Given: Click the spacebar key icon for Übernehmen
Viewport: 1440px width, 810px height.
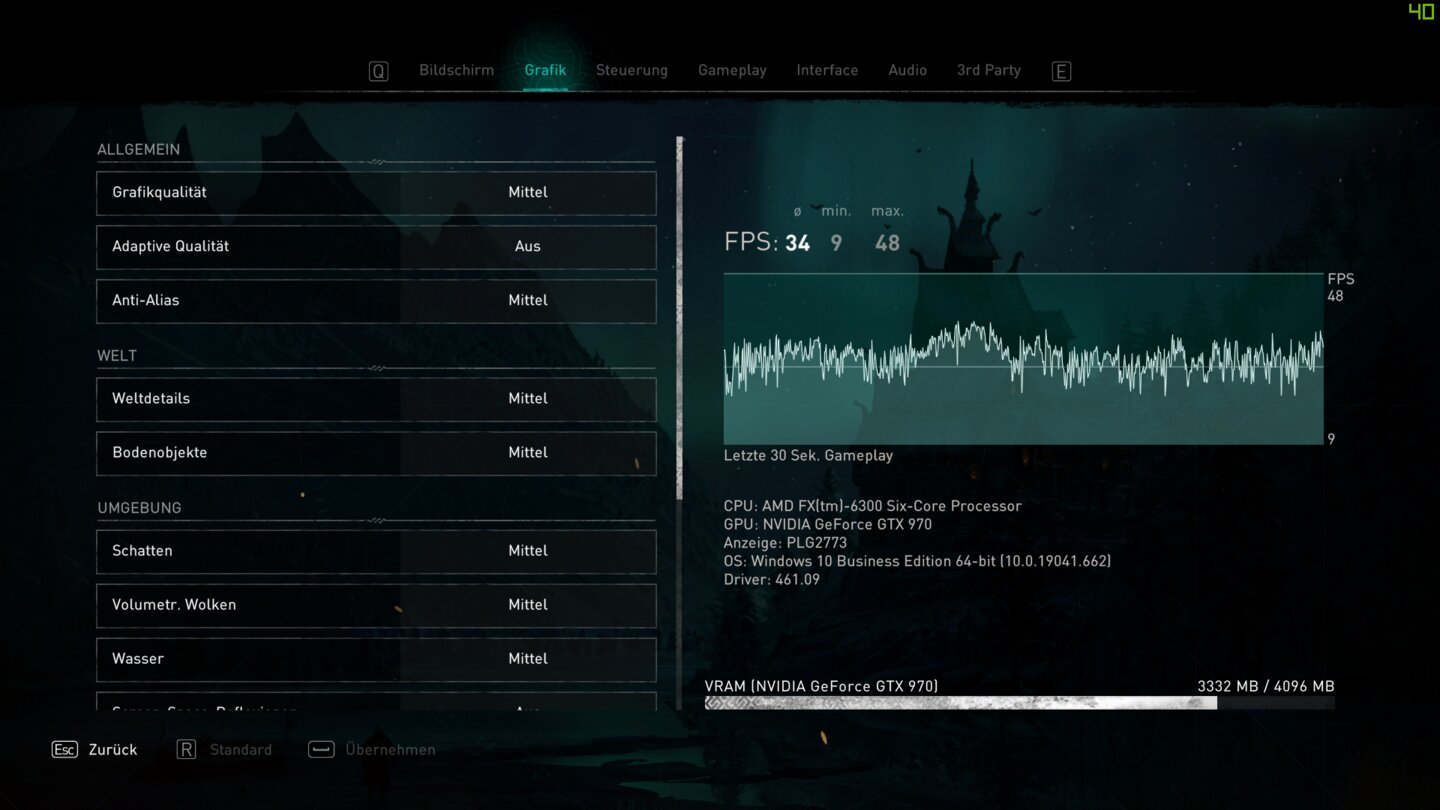Looking at the screenshot, I should 321,749.
